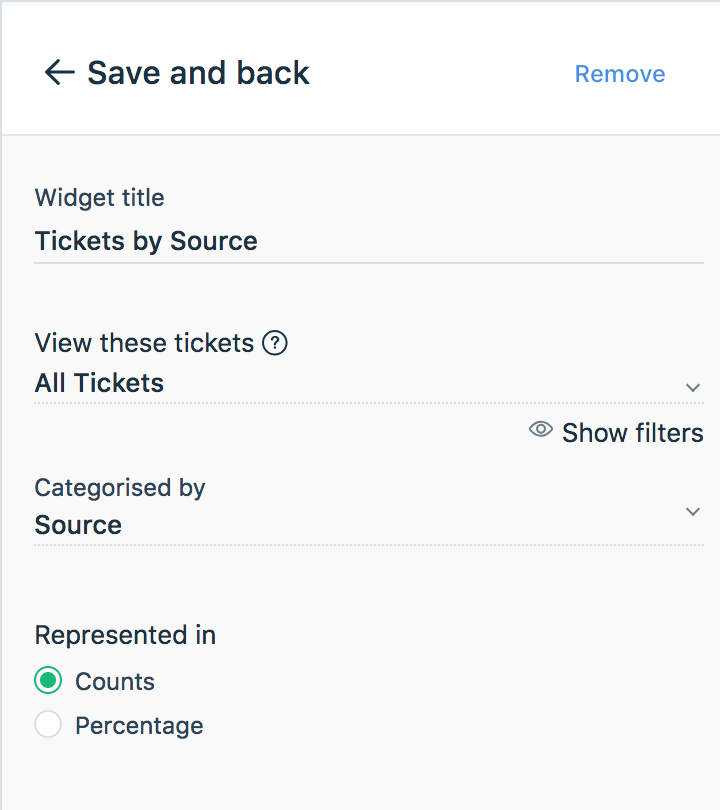The height and width of the screenshot is (810, 720).
Task: Click the "Widget title" field label
Action: 99,198
